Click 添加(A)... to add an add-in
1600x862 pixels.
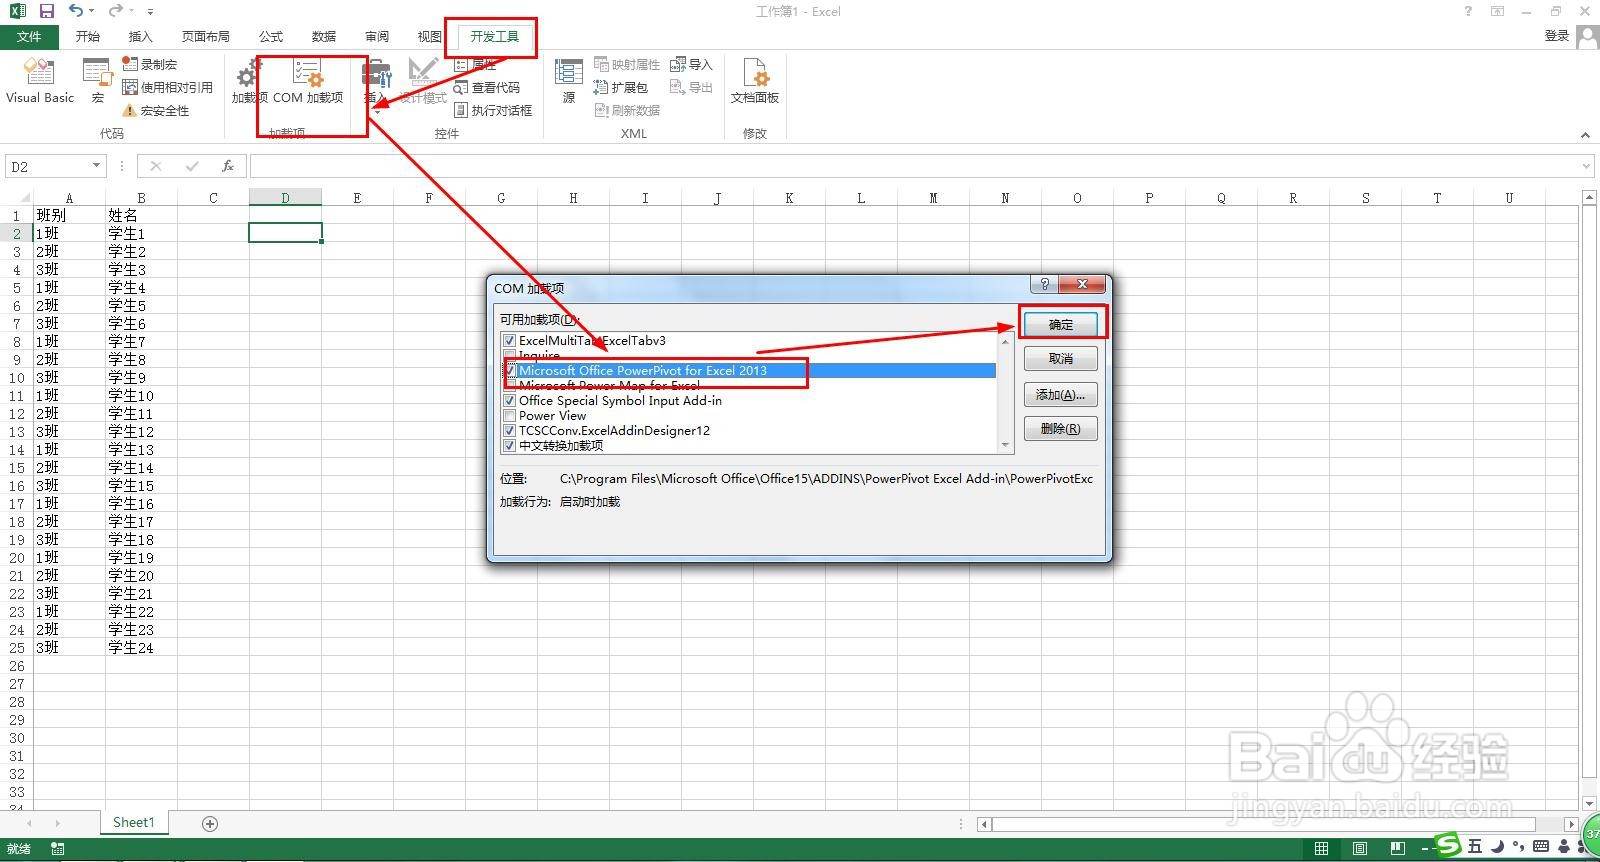pos(1061,394)
